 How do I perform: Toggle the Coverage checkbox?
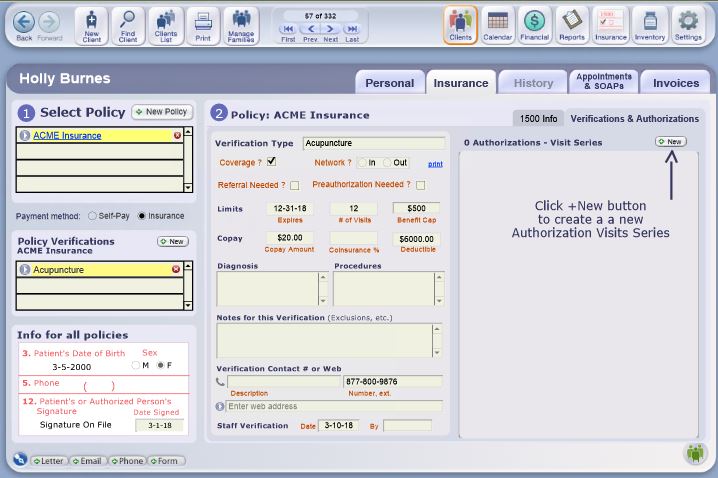point(272,162)
